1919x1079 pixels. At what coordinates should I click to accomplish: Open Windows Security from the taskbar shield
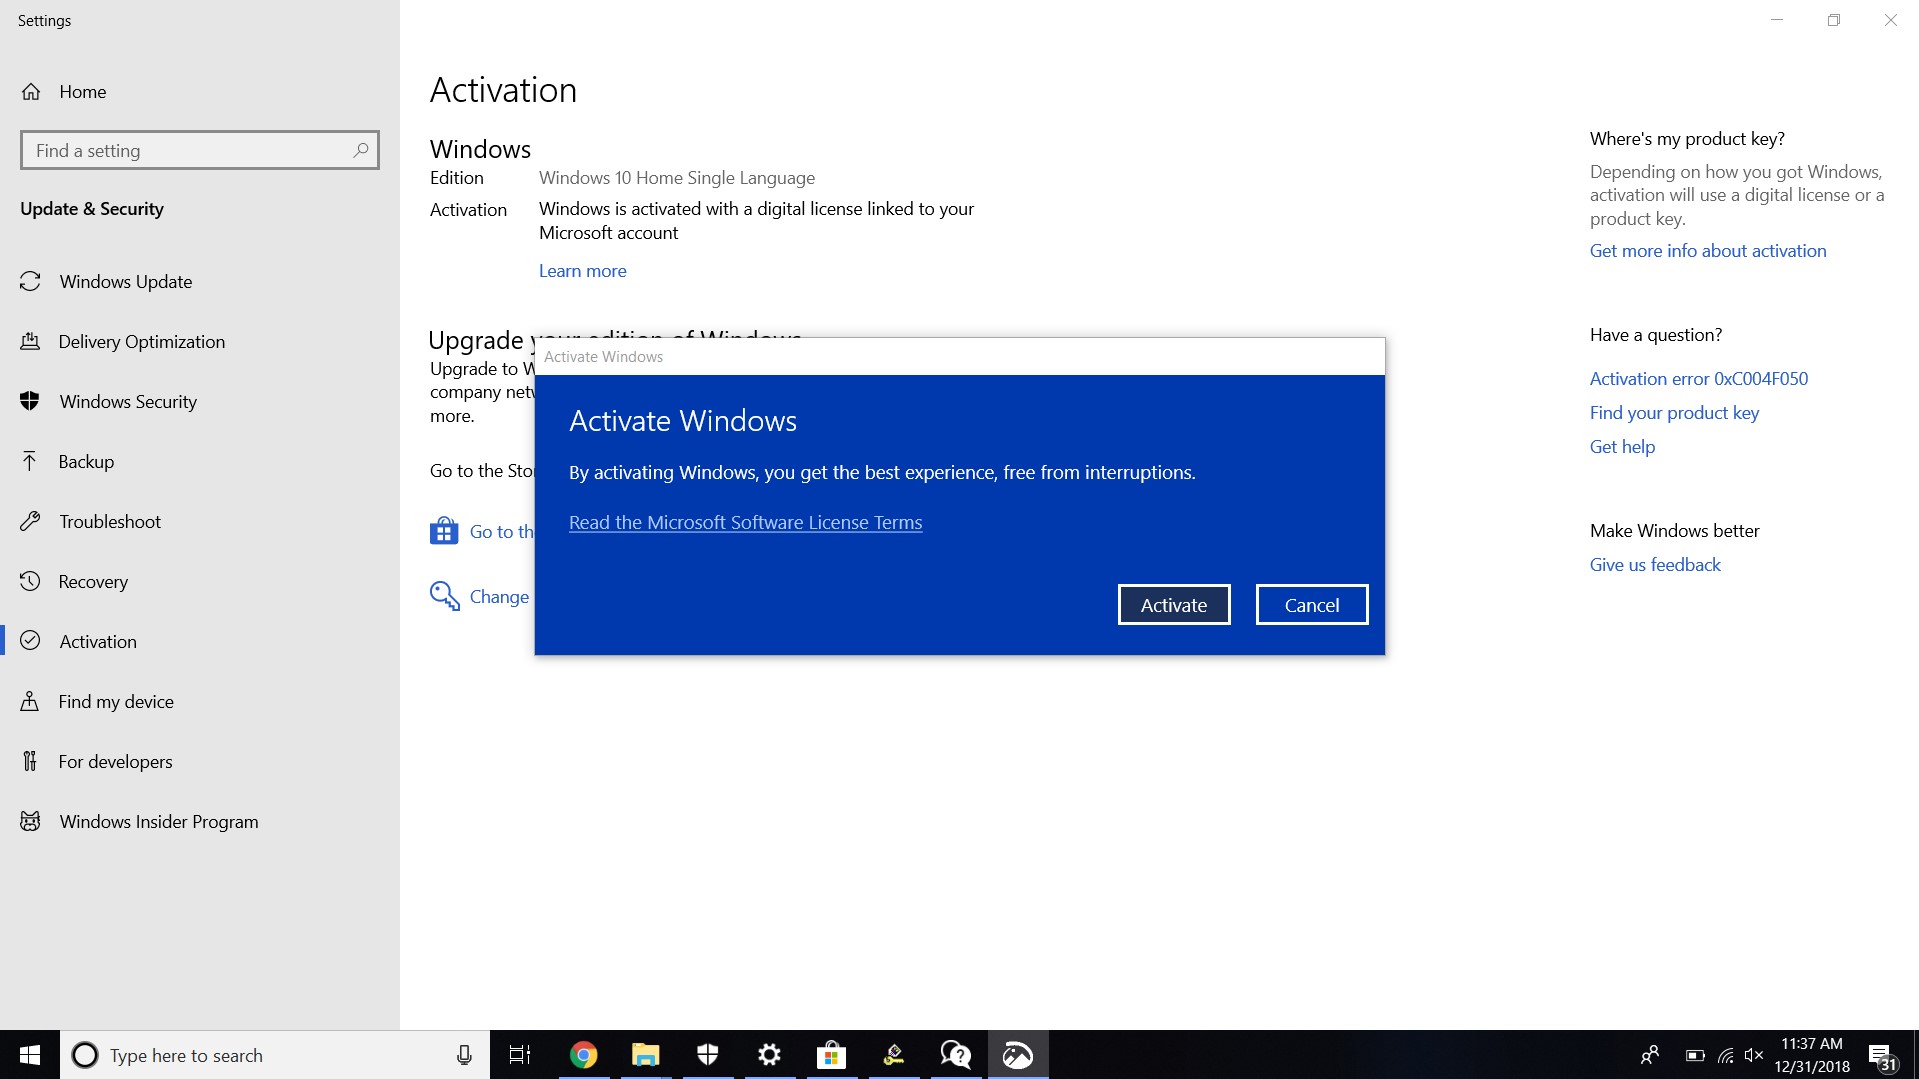pos(708,1055)
